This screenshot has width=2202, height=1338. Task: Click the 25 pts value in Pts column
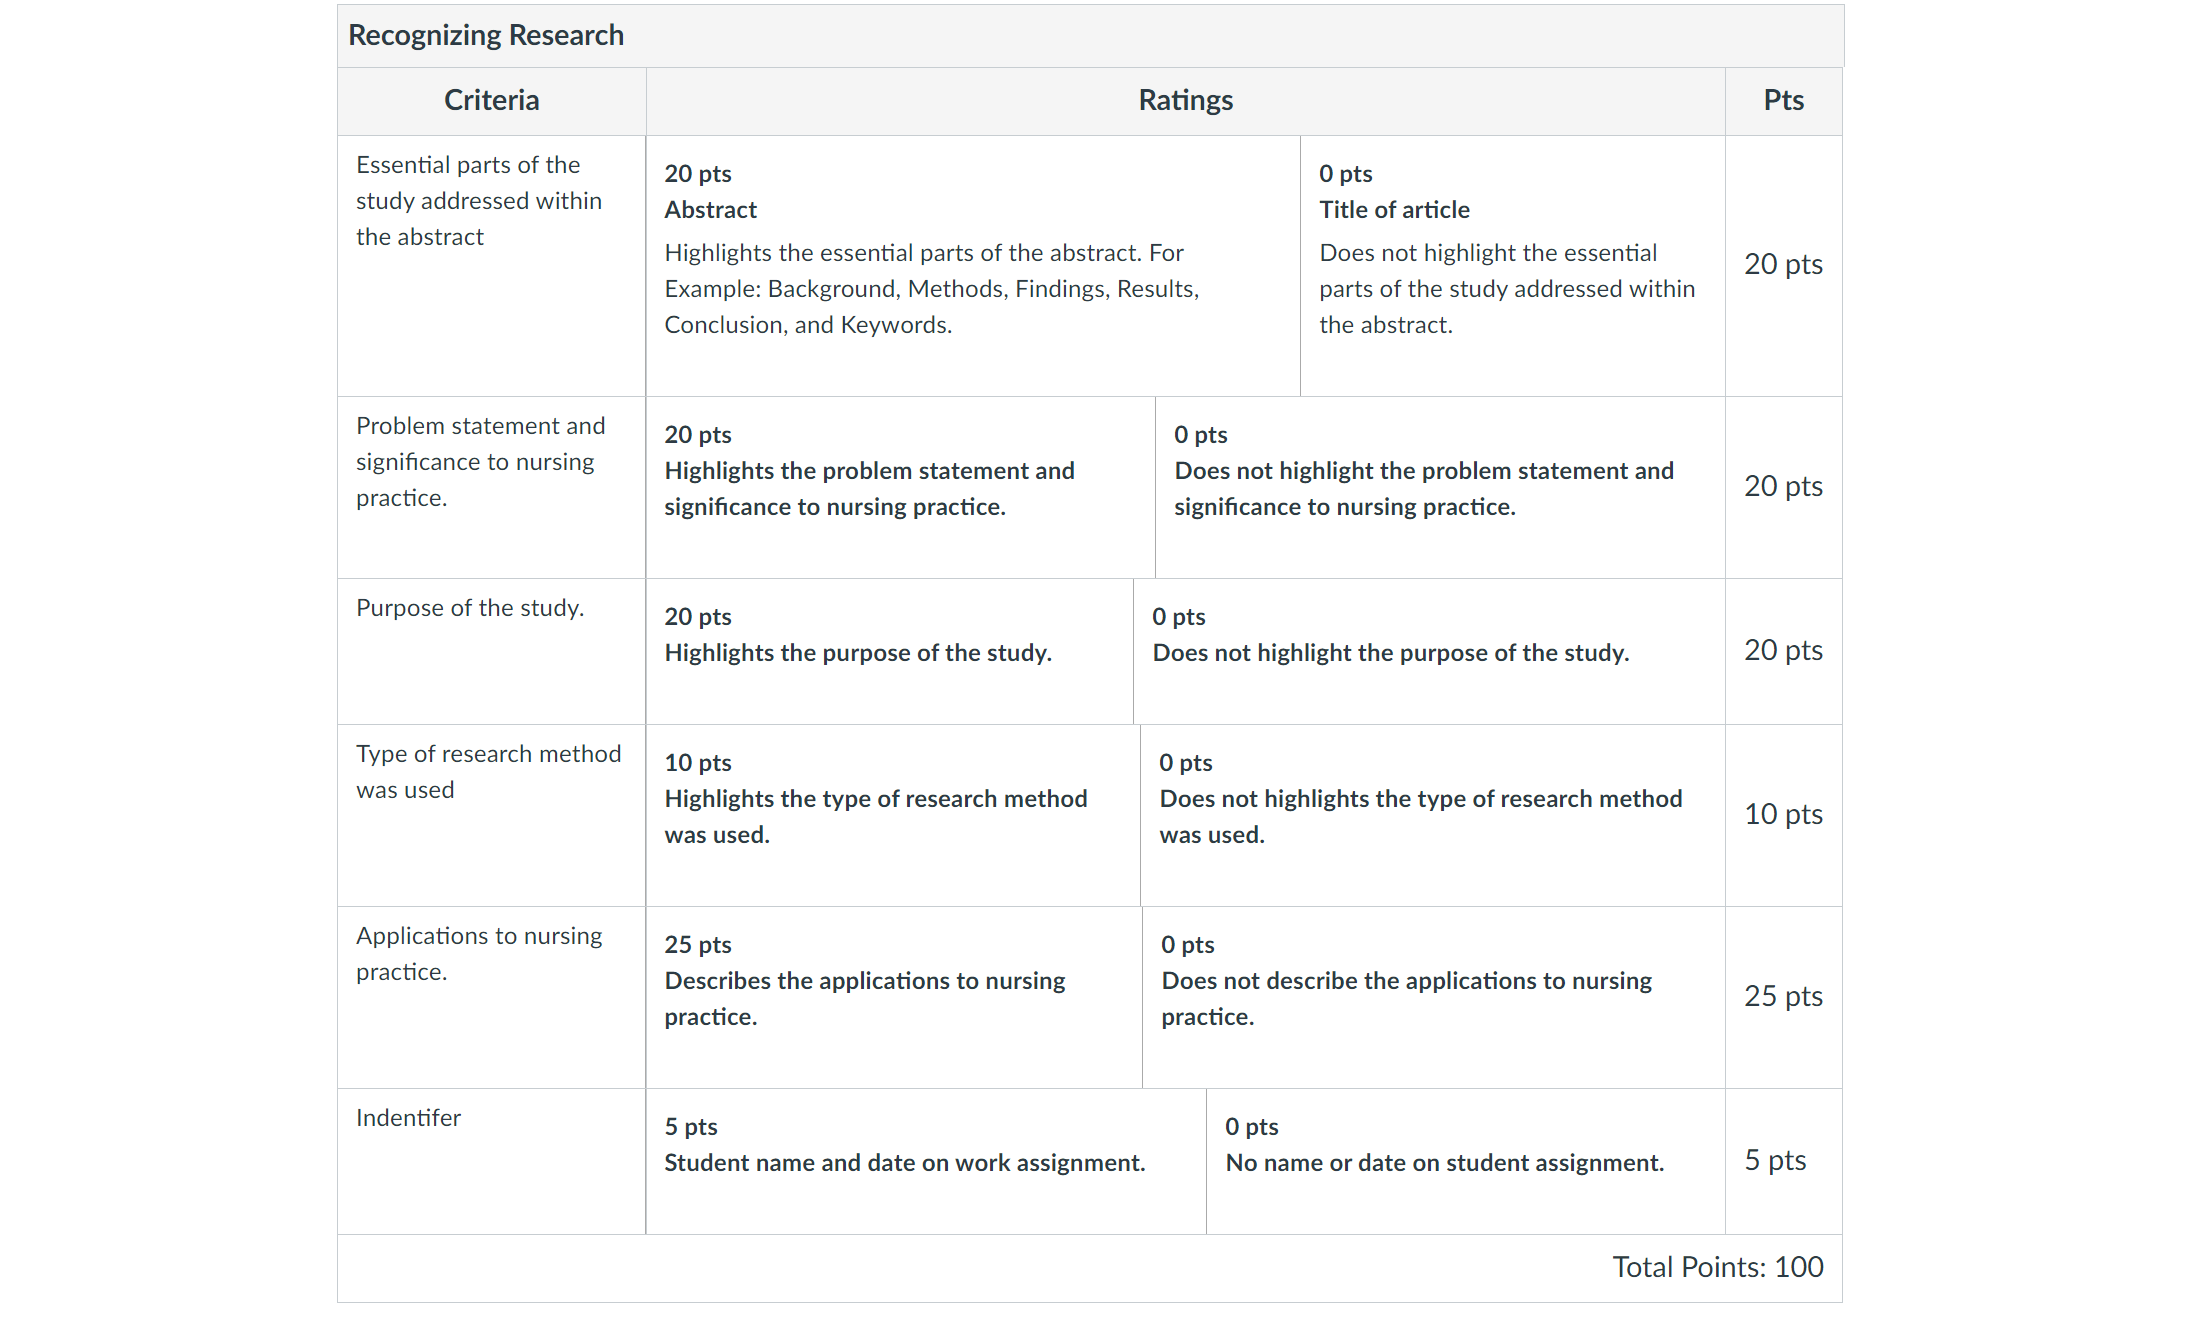tap(1783, 996)
